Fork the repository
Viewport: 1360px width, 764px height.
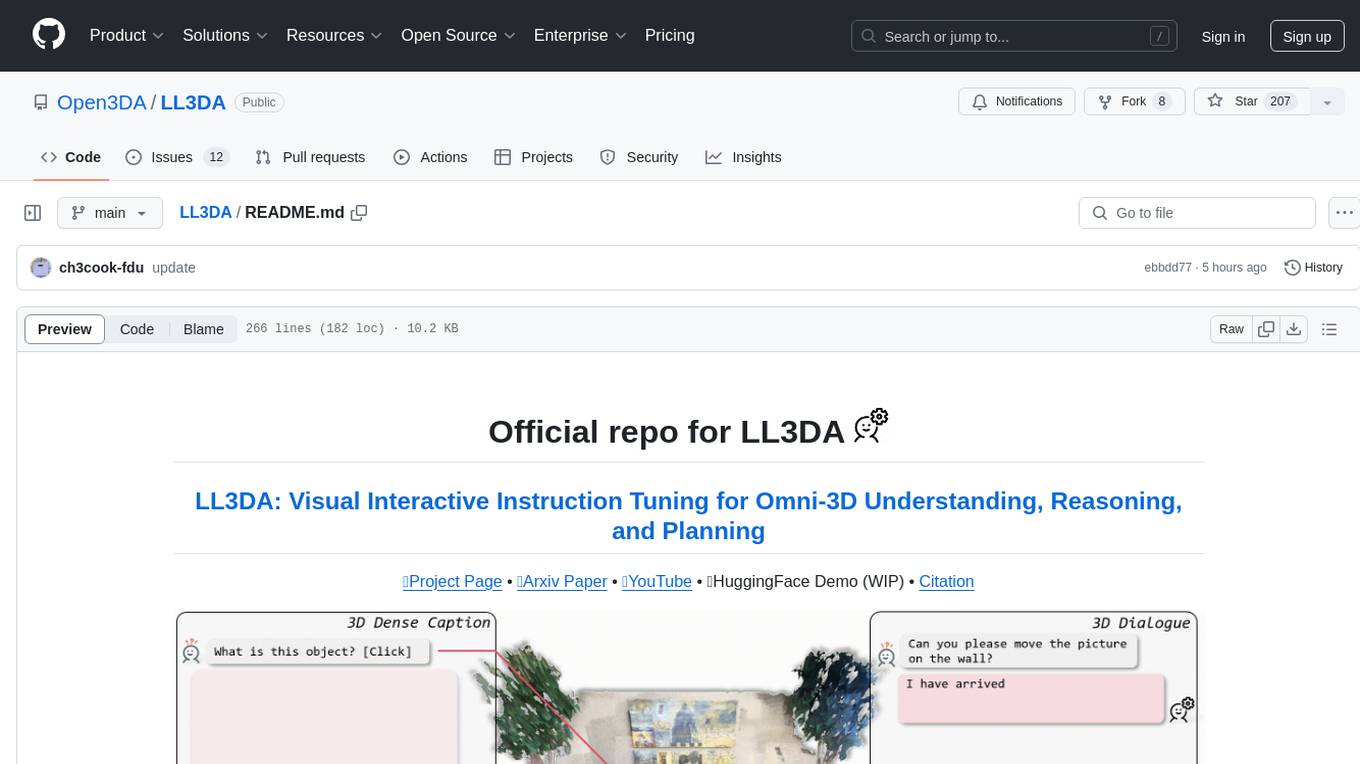1134,102
